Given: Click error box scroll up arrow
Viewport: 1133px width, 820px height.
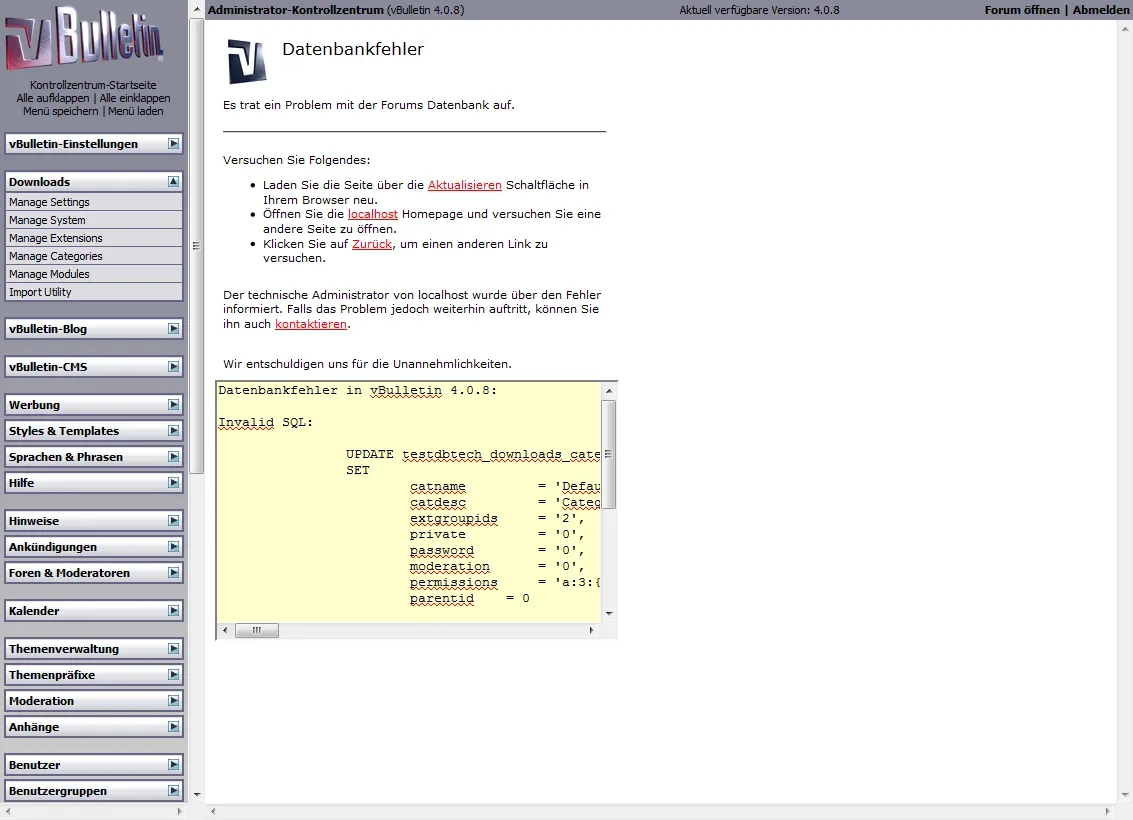Looking at the screenshot, I should [609, 390].
